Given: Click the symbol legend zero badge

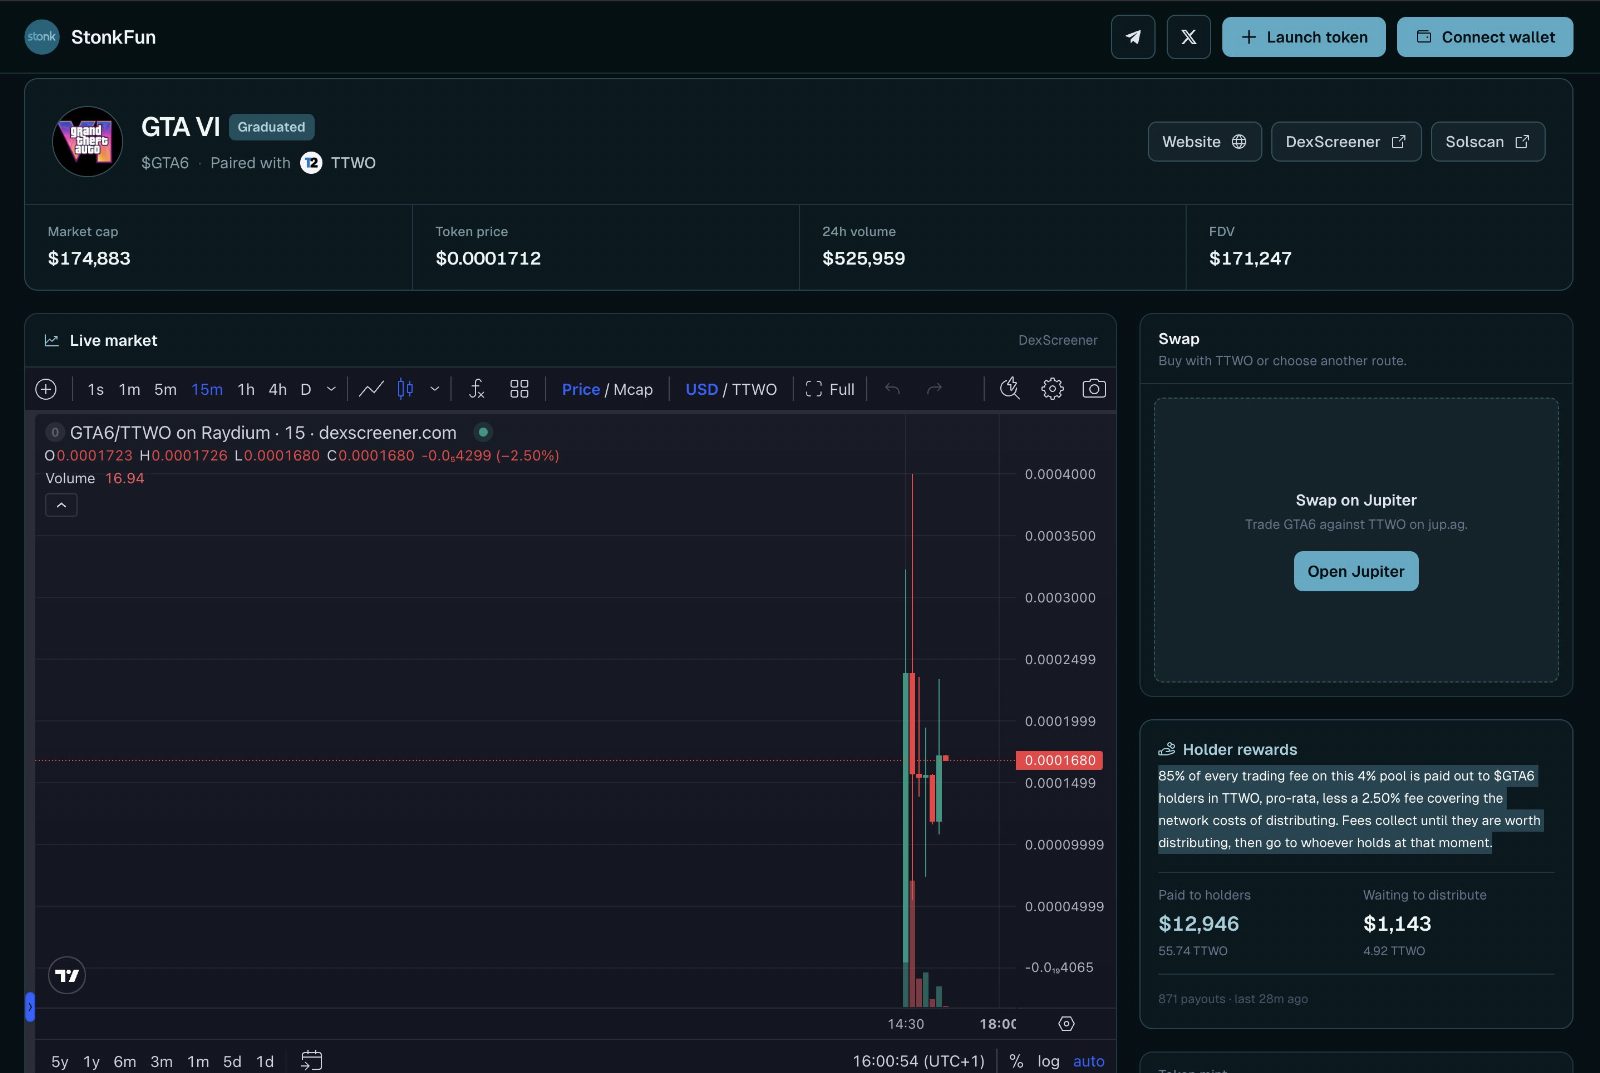Looking at the screenshot, I should click(x=55, y=432).
